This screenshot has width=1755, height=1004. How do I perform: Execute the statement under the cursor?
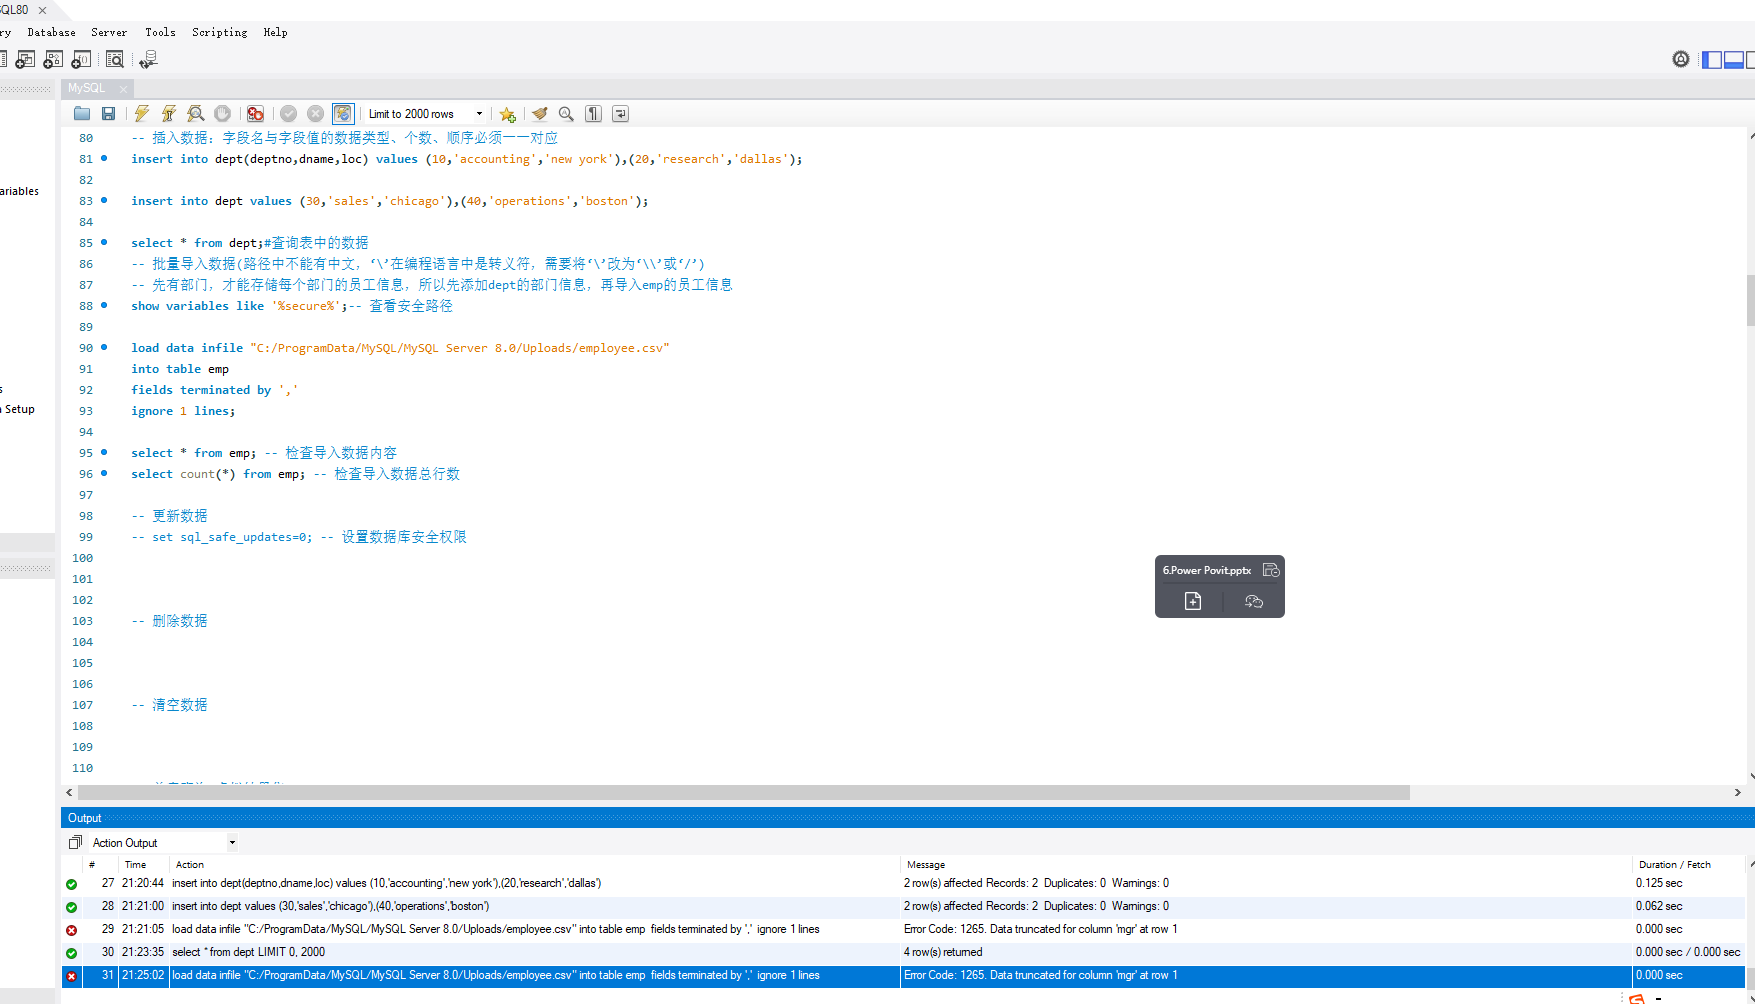click(169, 114)
